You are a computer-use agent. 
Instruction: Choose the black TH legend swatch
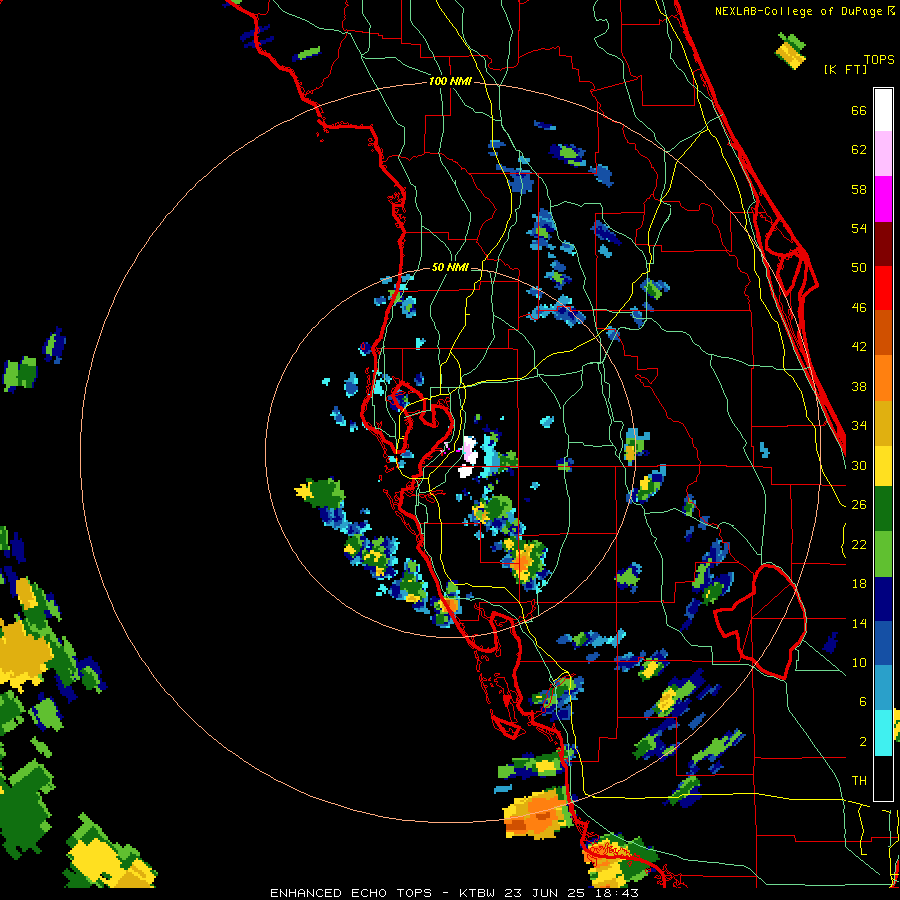(x=883, y=778)
